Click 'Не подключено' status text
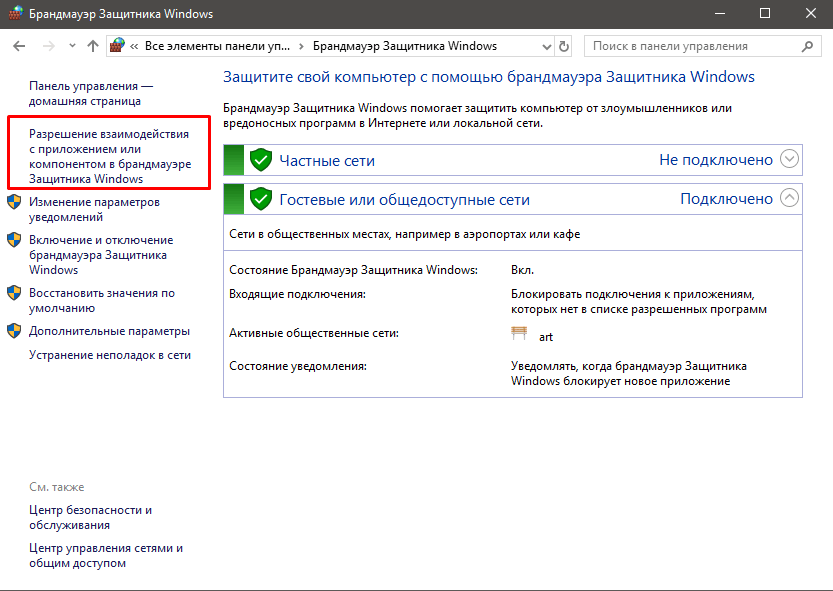 [716, 159]
